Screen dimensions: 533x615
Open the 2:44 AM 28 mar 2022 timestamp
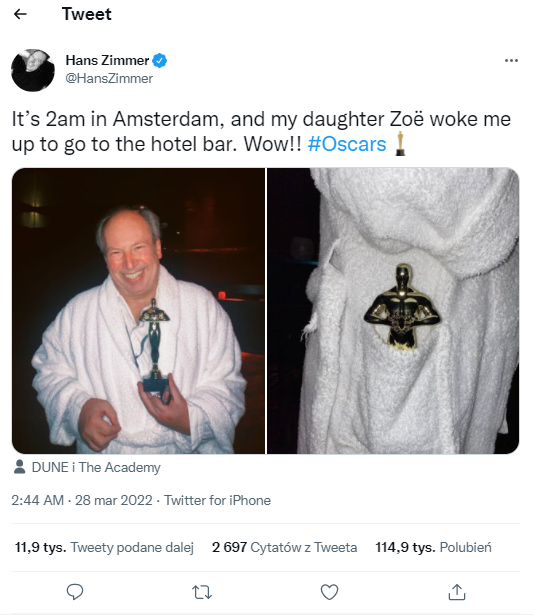pyautogui.click(x=82, y=500)
